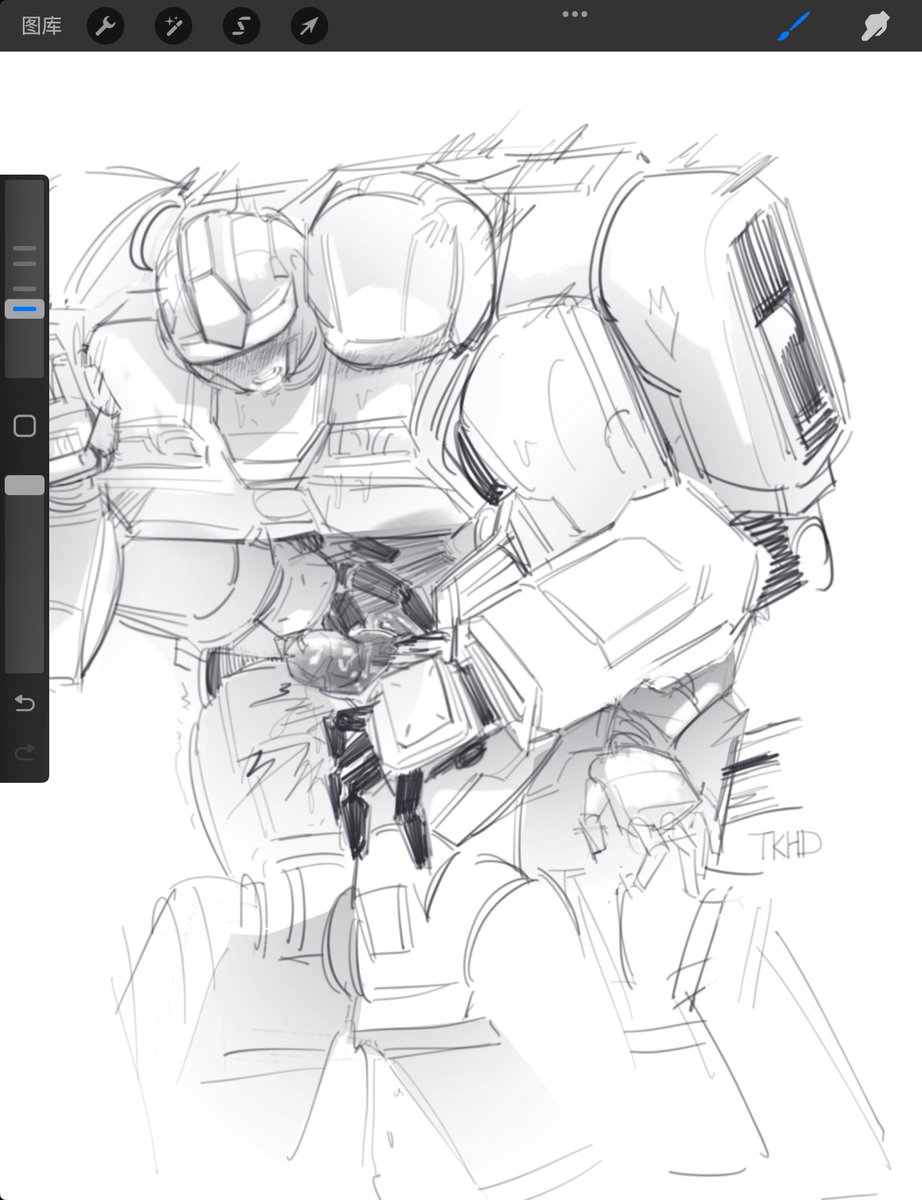
Task: Click the three-dot menu at top center
Action: coord(575,14)
